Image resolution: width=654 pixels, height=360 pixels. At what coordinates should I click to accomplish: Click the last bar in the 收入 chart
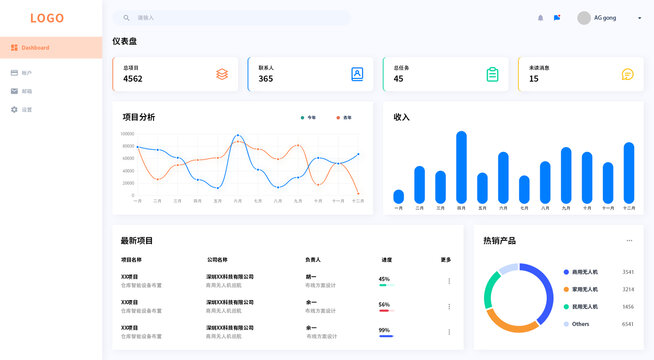[629, 173]
